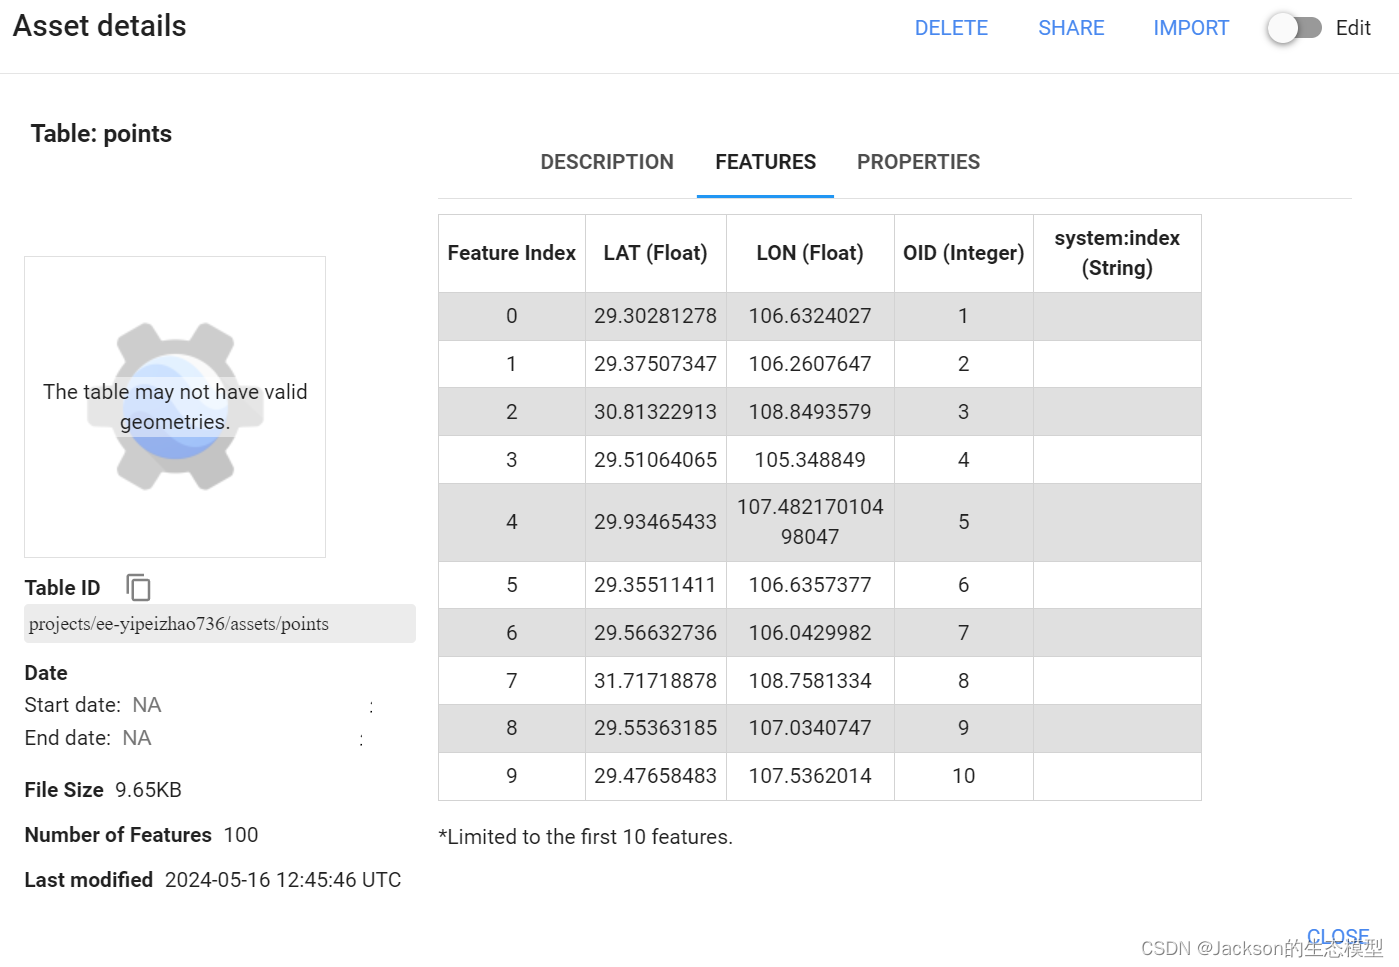Click the OID (Integer) column header

click(x=963, y=253)
